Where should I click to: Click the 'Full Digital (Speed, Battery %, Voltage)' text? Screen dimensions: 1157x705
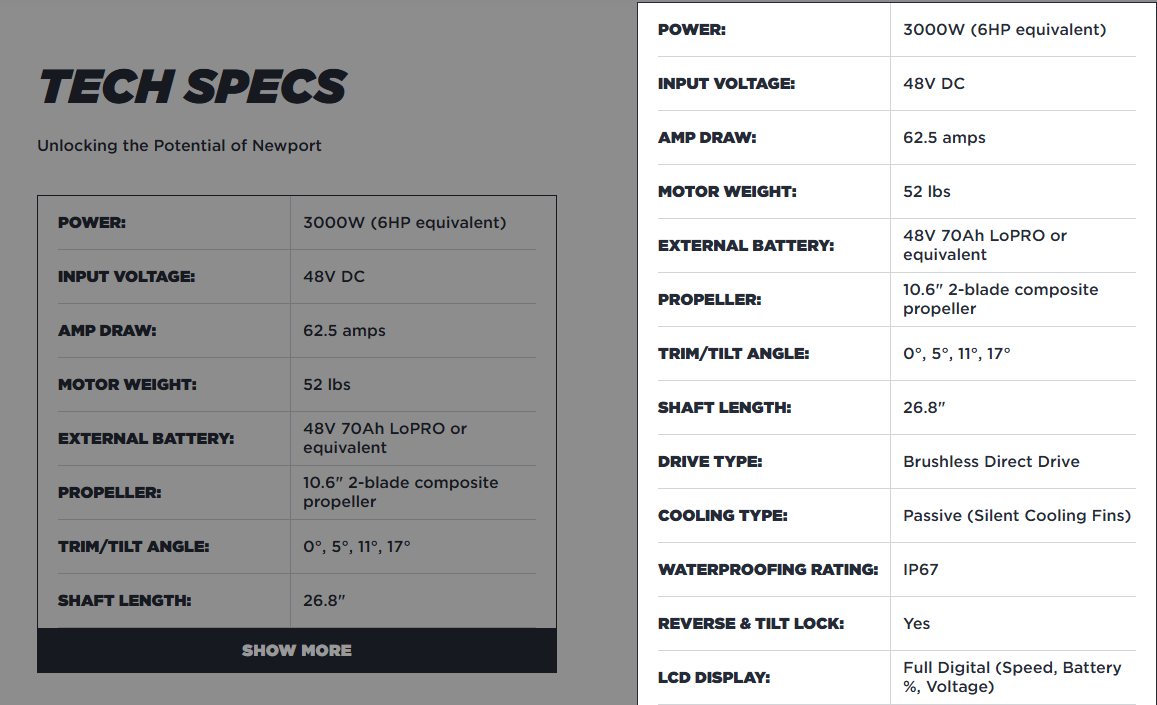pyautogui.click(x=1012, y=677)
